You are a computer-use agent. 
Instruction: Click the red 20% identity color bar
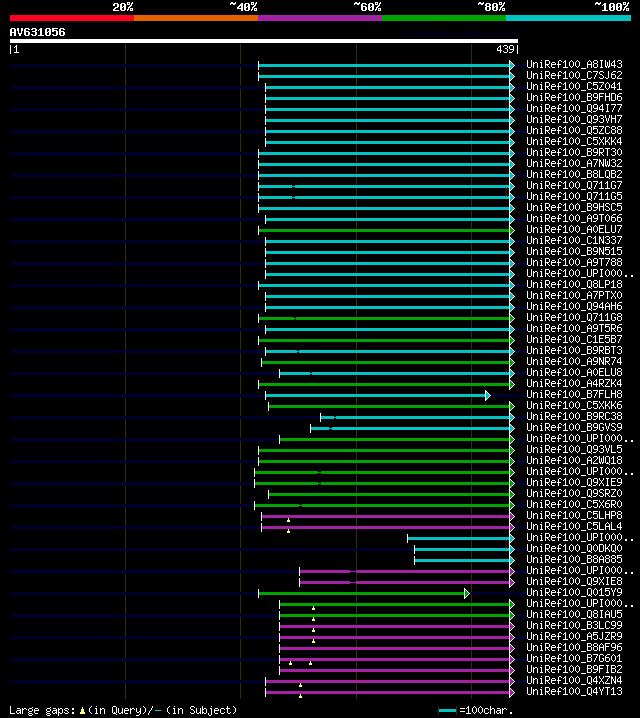[72, 18]
